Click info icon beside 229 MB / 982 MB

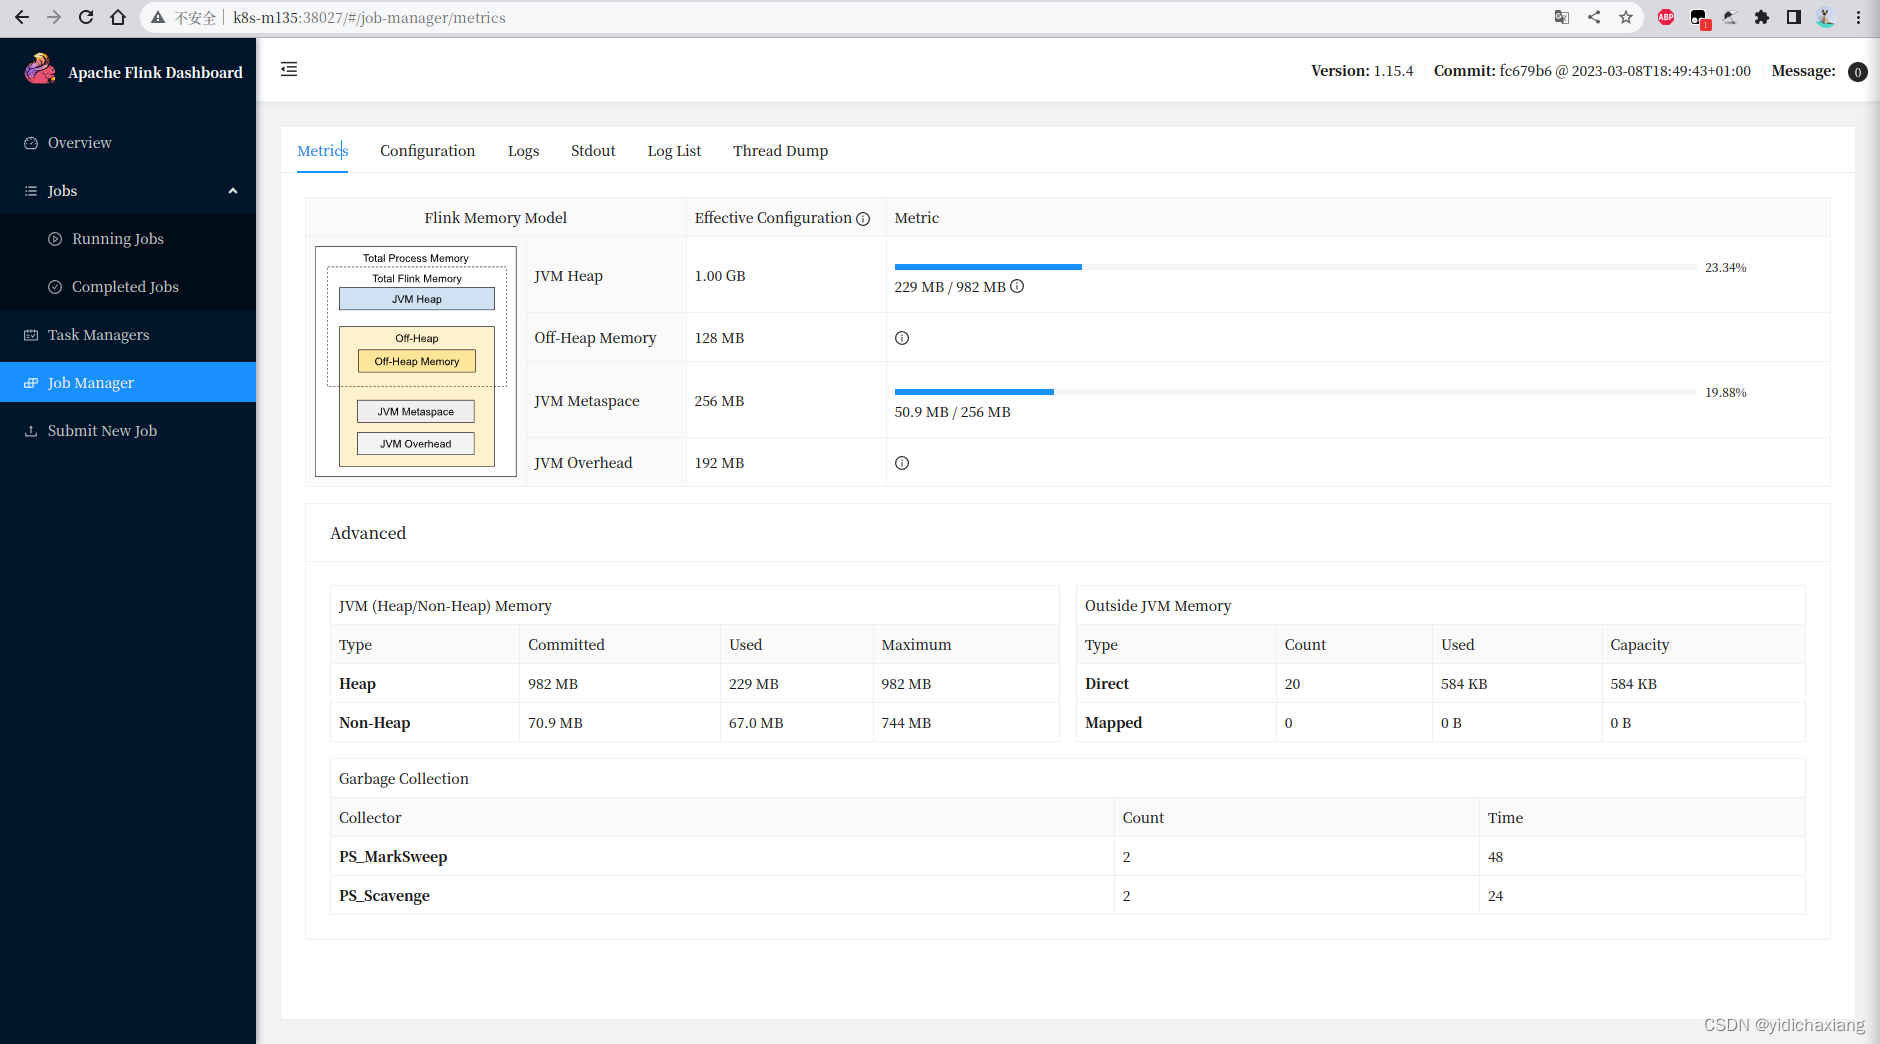pyautogui.click(x=1017, y=286)
